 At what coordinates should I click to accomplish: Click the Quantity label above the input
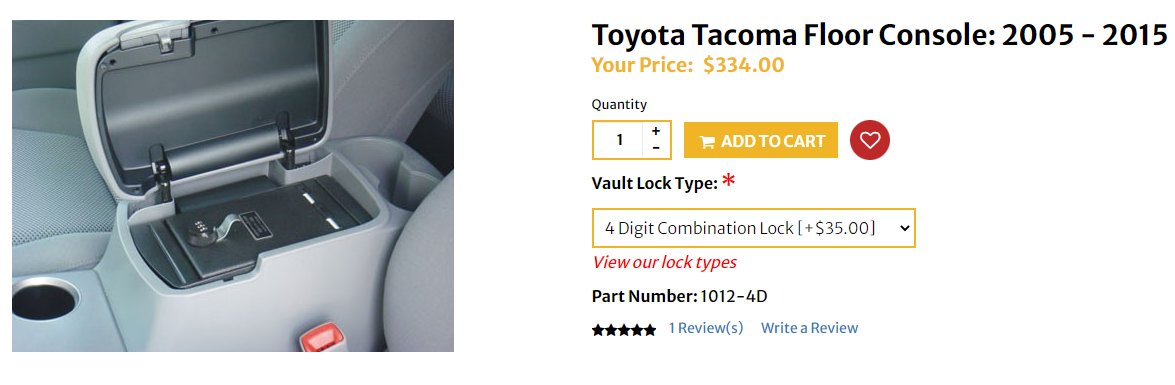pyautogui.click(x=619, y=105)
